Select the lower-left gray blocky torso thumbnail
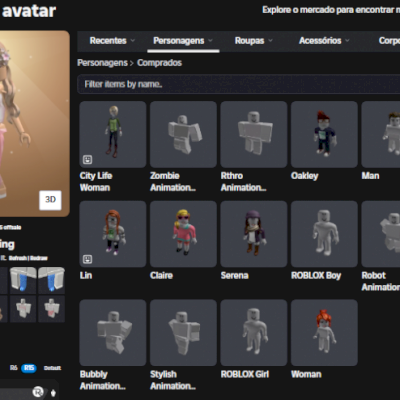400x400 pixels. pyautogui.click(x=23, y=308)
